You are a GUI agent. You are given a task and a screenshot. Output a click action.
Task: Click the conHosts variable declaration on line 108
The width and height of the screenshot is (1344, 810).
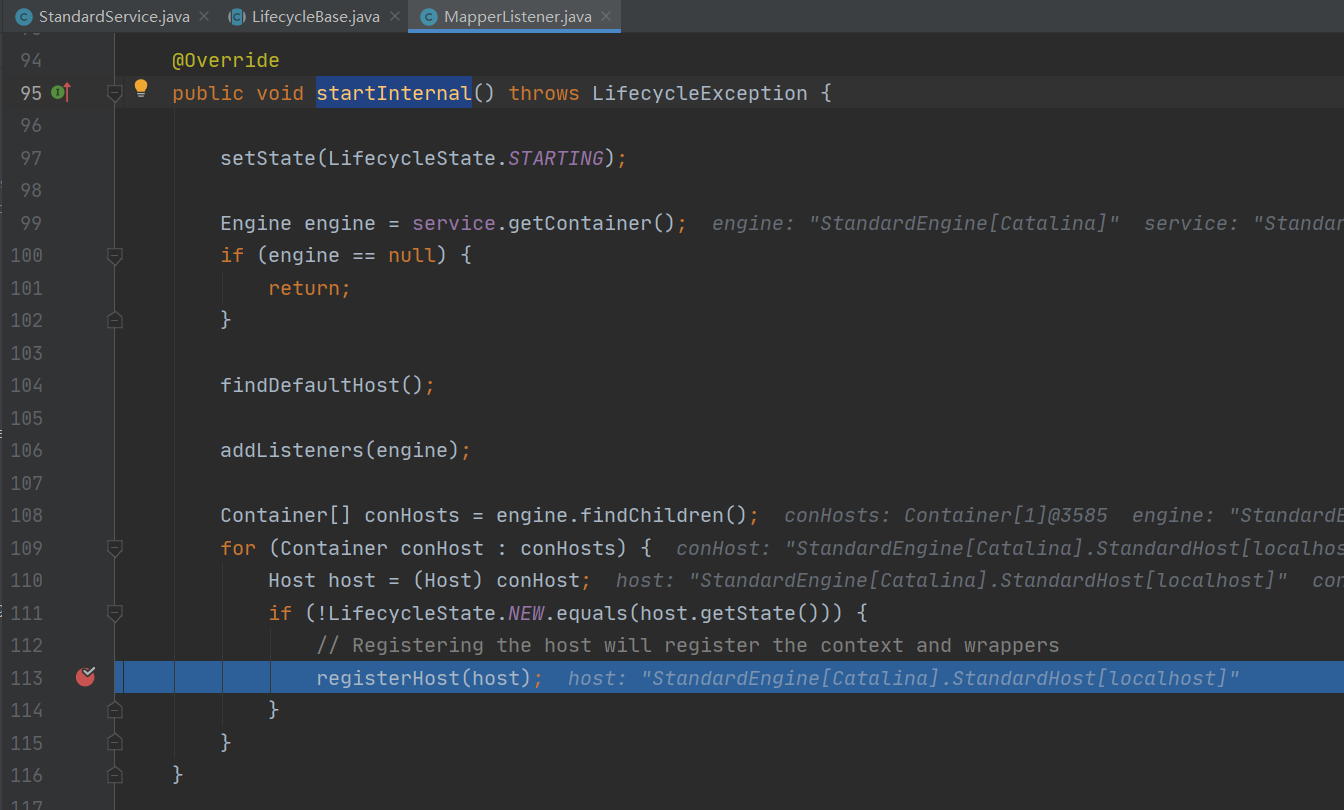pyautogui.click(x=412, y=515)
